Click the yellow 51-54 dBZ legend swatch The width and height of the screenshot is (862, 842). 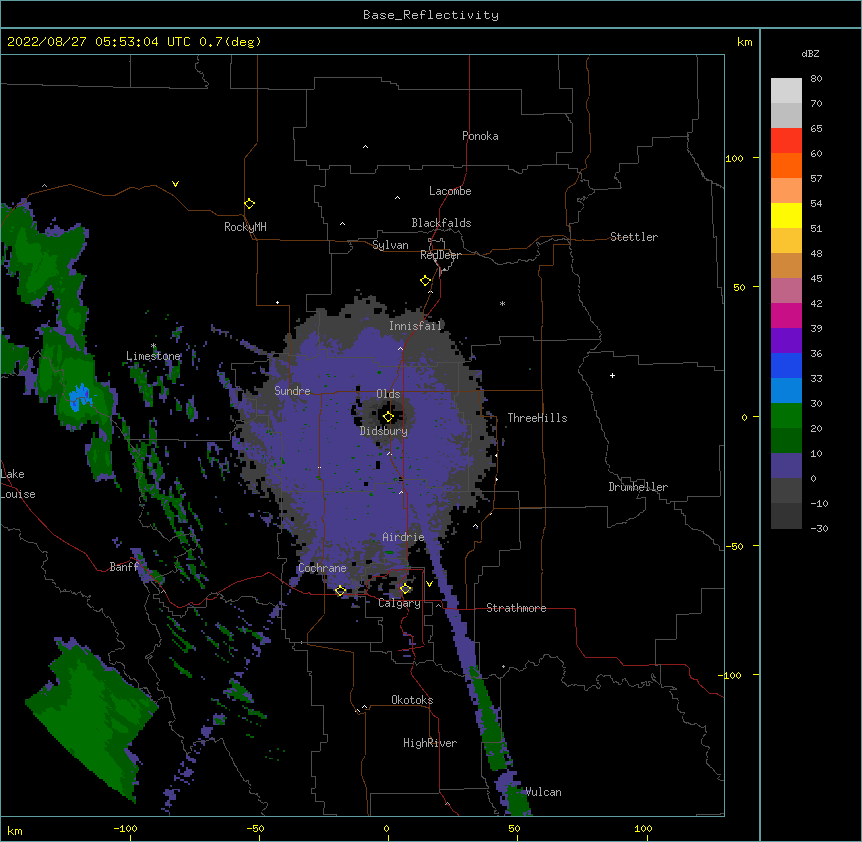pyautogui.click(x=786, y=215)
